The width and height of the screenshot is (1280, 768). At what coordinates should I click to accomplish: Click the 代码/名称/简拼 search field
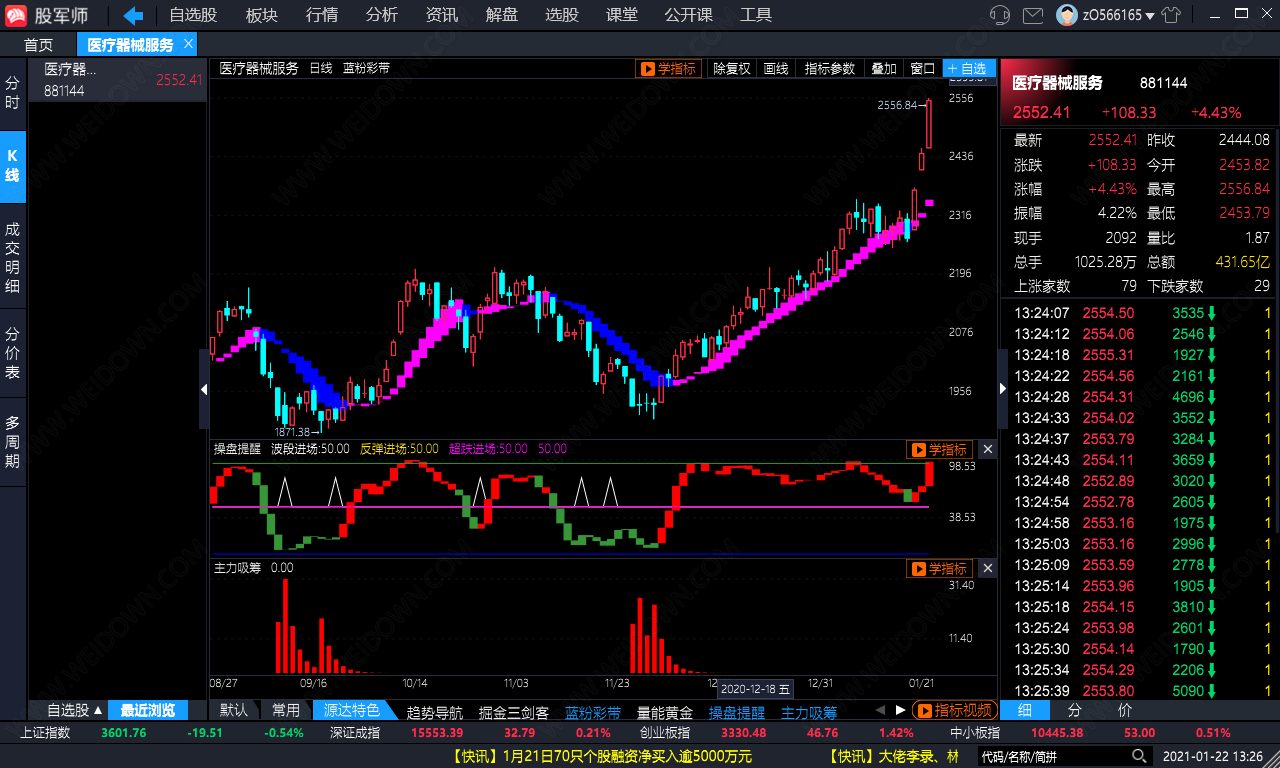coord(1053,757)
